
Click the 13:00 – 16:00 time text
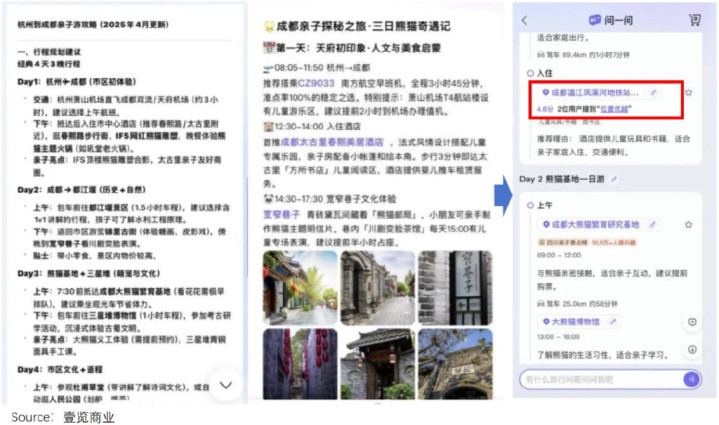pyautogui.click(x=558, y=337)
